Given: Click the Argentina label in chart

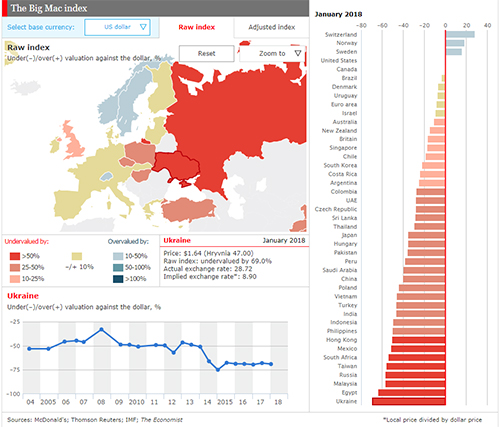Looking at the screenshot, I should click(343, 183).
